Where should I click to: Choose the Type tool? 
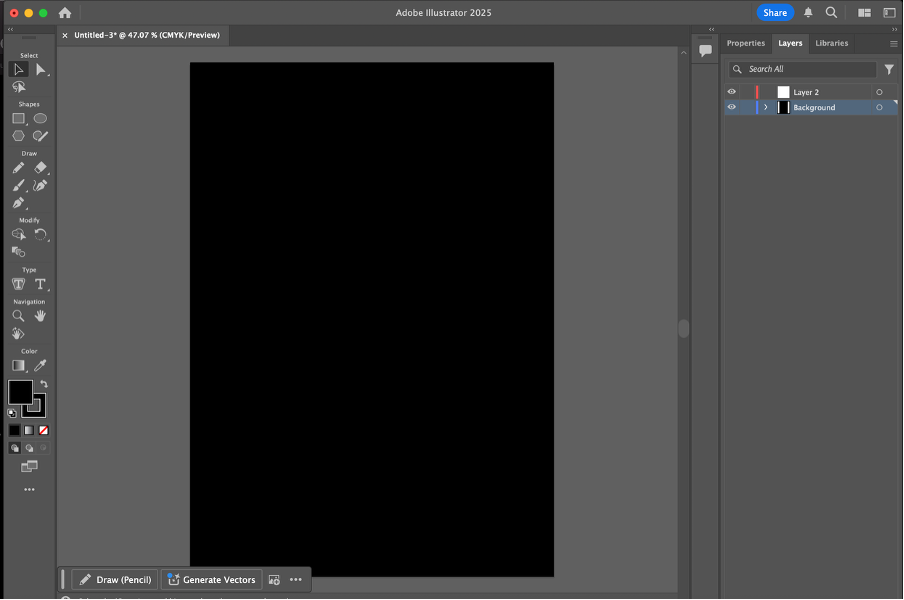pyautogui.click(x=41, y=284)
